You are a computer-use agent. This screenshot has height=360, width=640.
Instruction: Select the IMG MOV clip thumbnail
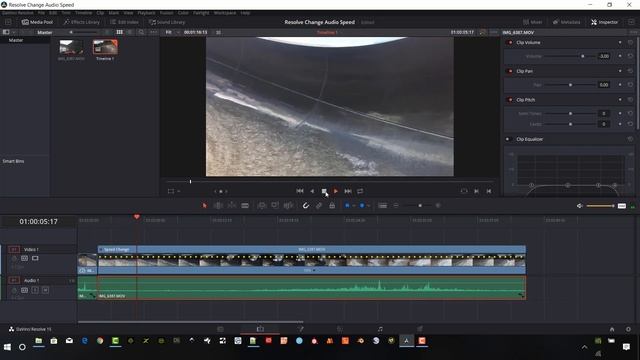click(71, 47)
